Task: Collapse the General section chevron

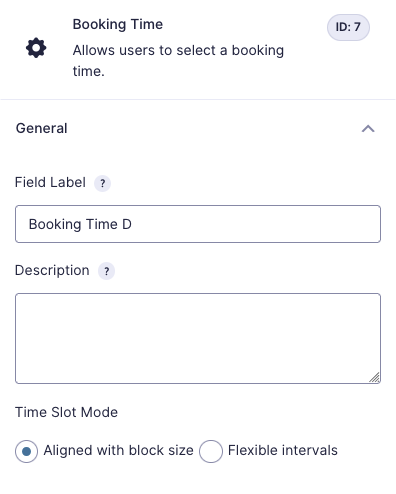Action: pyautogui.click(x=368, y=129)
